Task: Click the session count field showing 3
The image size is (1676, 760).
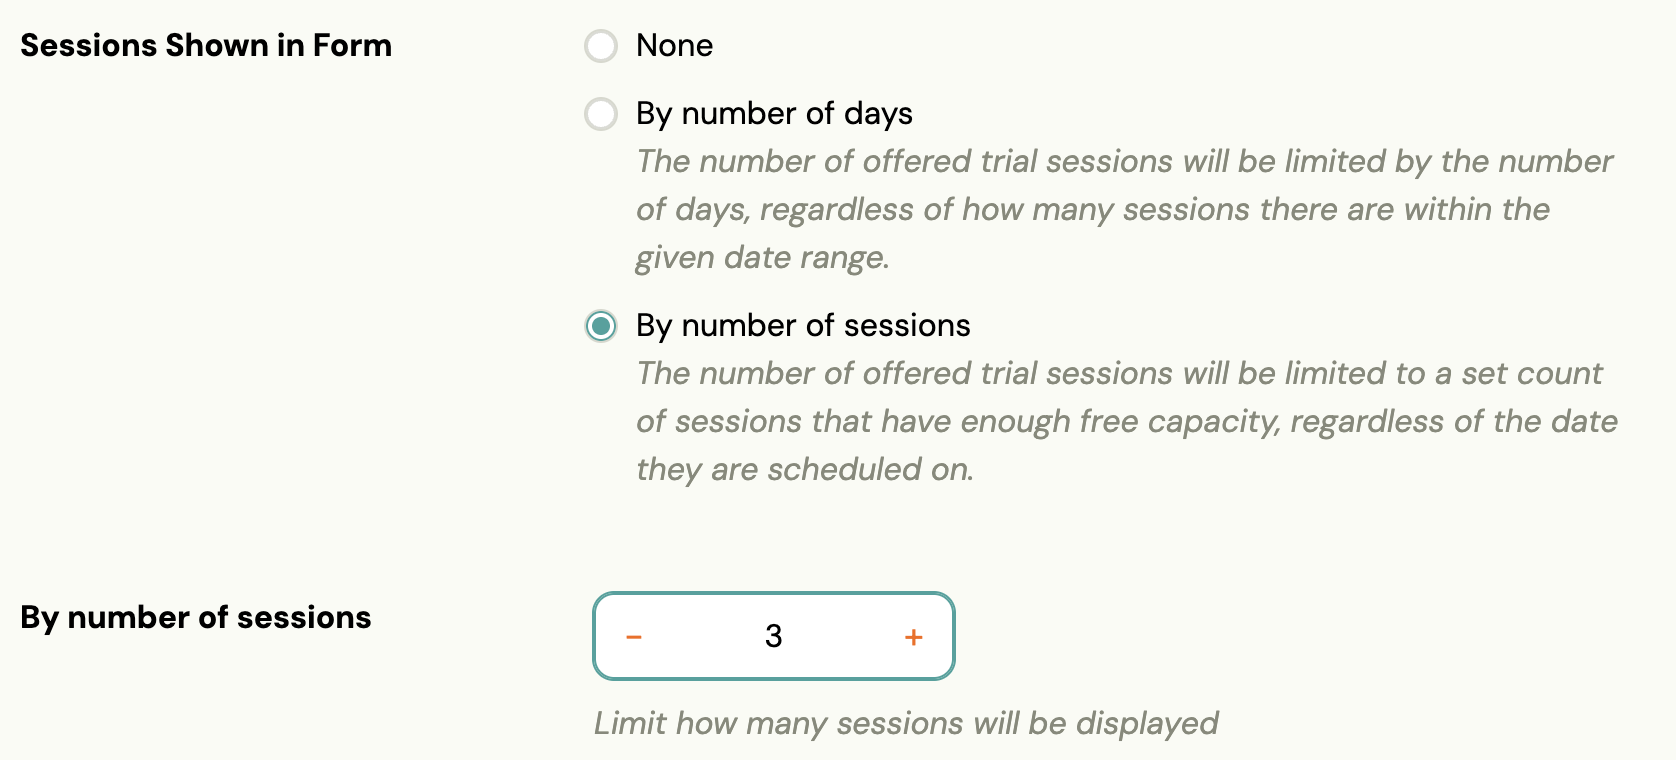Action: pyautogui.click(x=773, y=636)
